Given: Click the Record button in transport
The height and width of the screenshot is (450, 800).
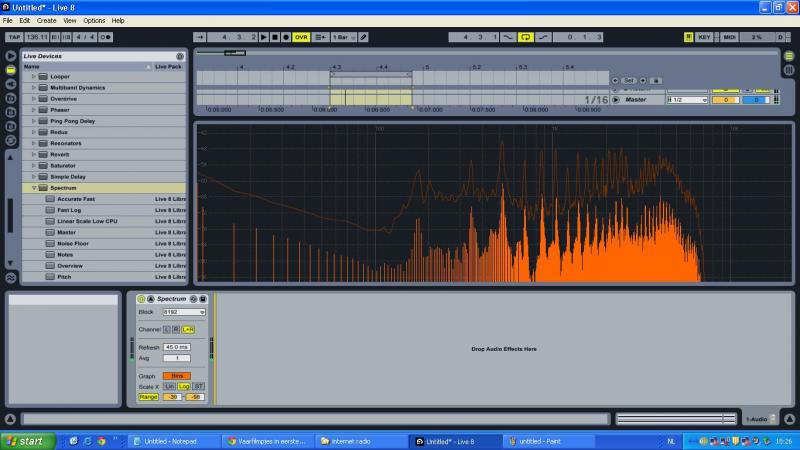Looking at the screenshot, I should [286, 37].
